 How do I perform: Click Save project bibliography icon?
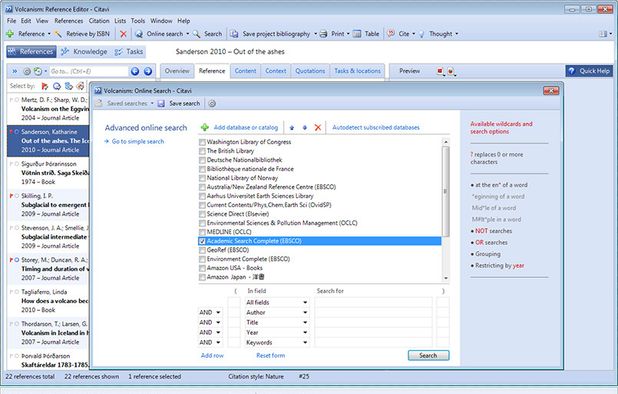pos(234,34)
